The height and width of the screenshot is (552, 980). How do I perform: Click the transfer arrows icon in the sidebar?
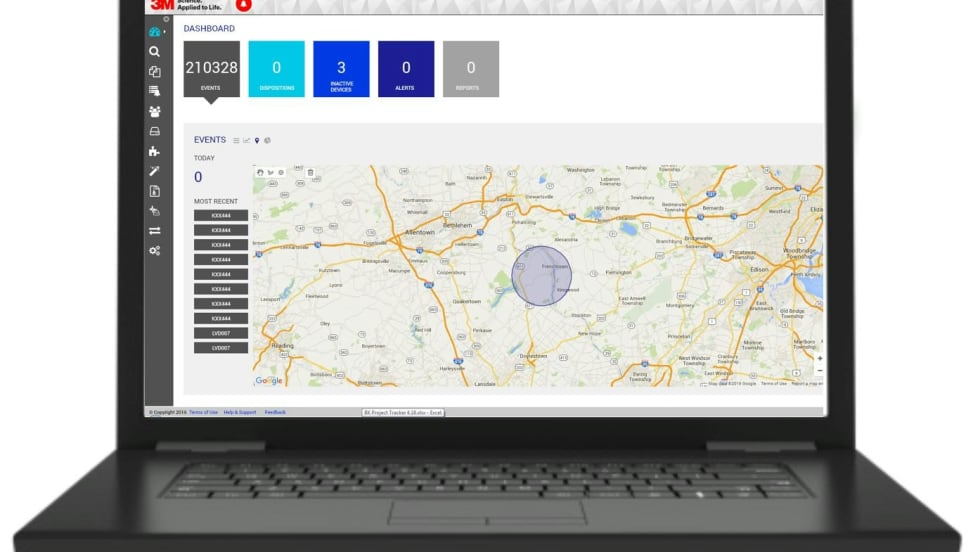click(x=154, y=231)
